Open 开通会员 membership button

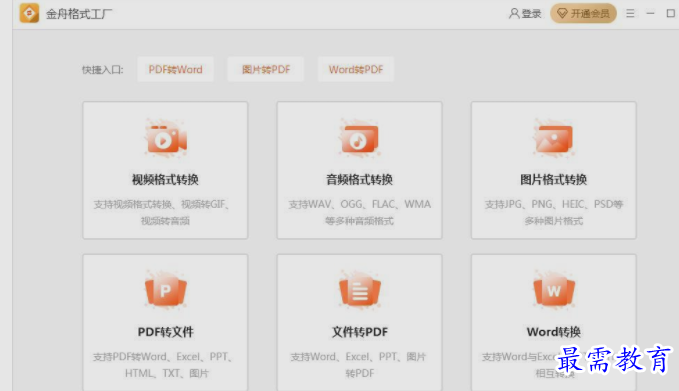(x=583, y=13)
